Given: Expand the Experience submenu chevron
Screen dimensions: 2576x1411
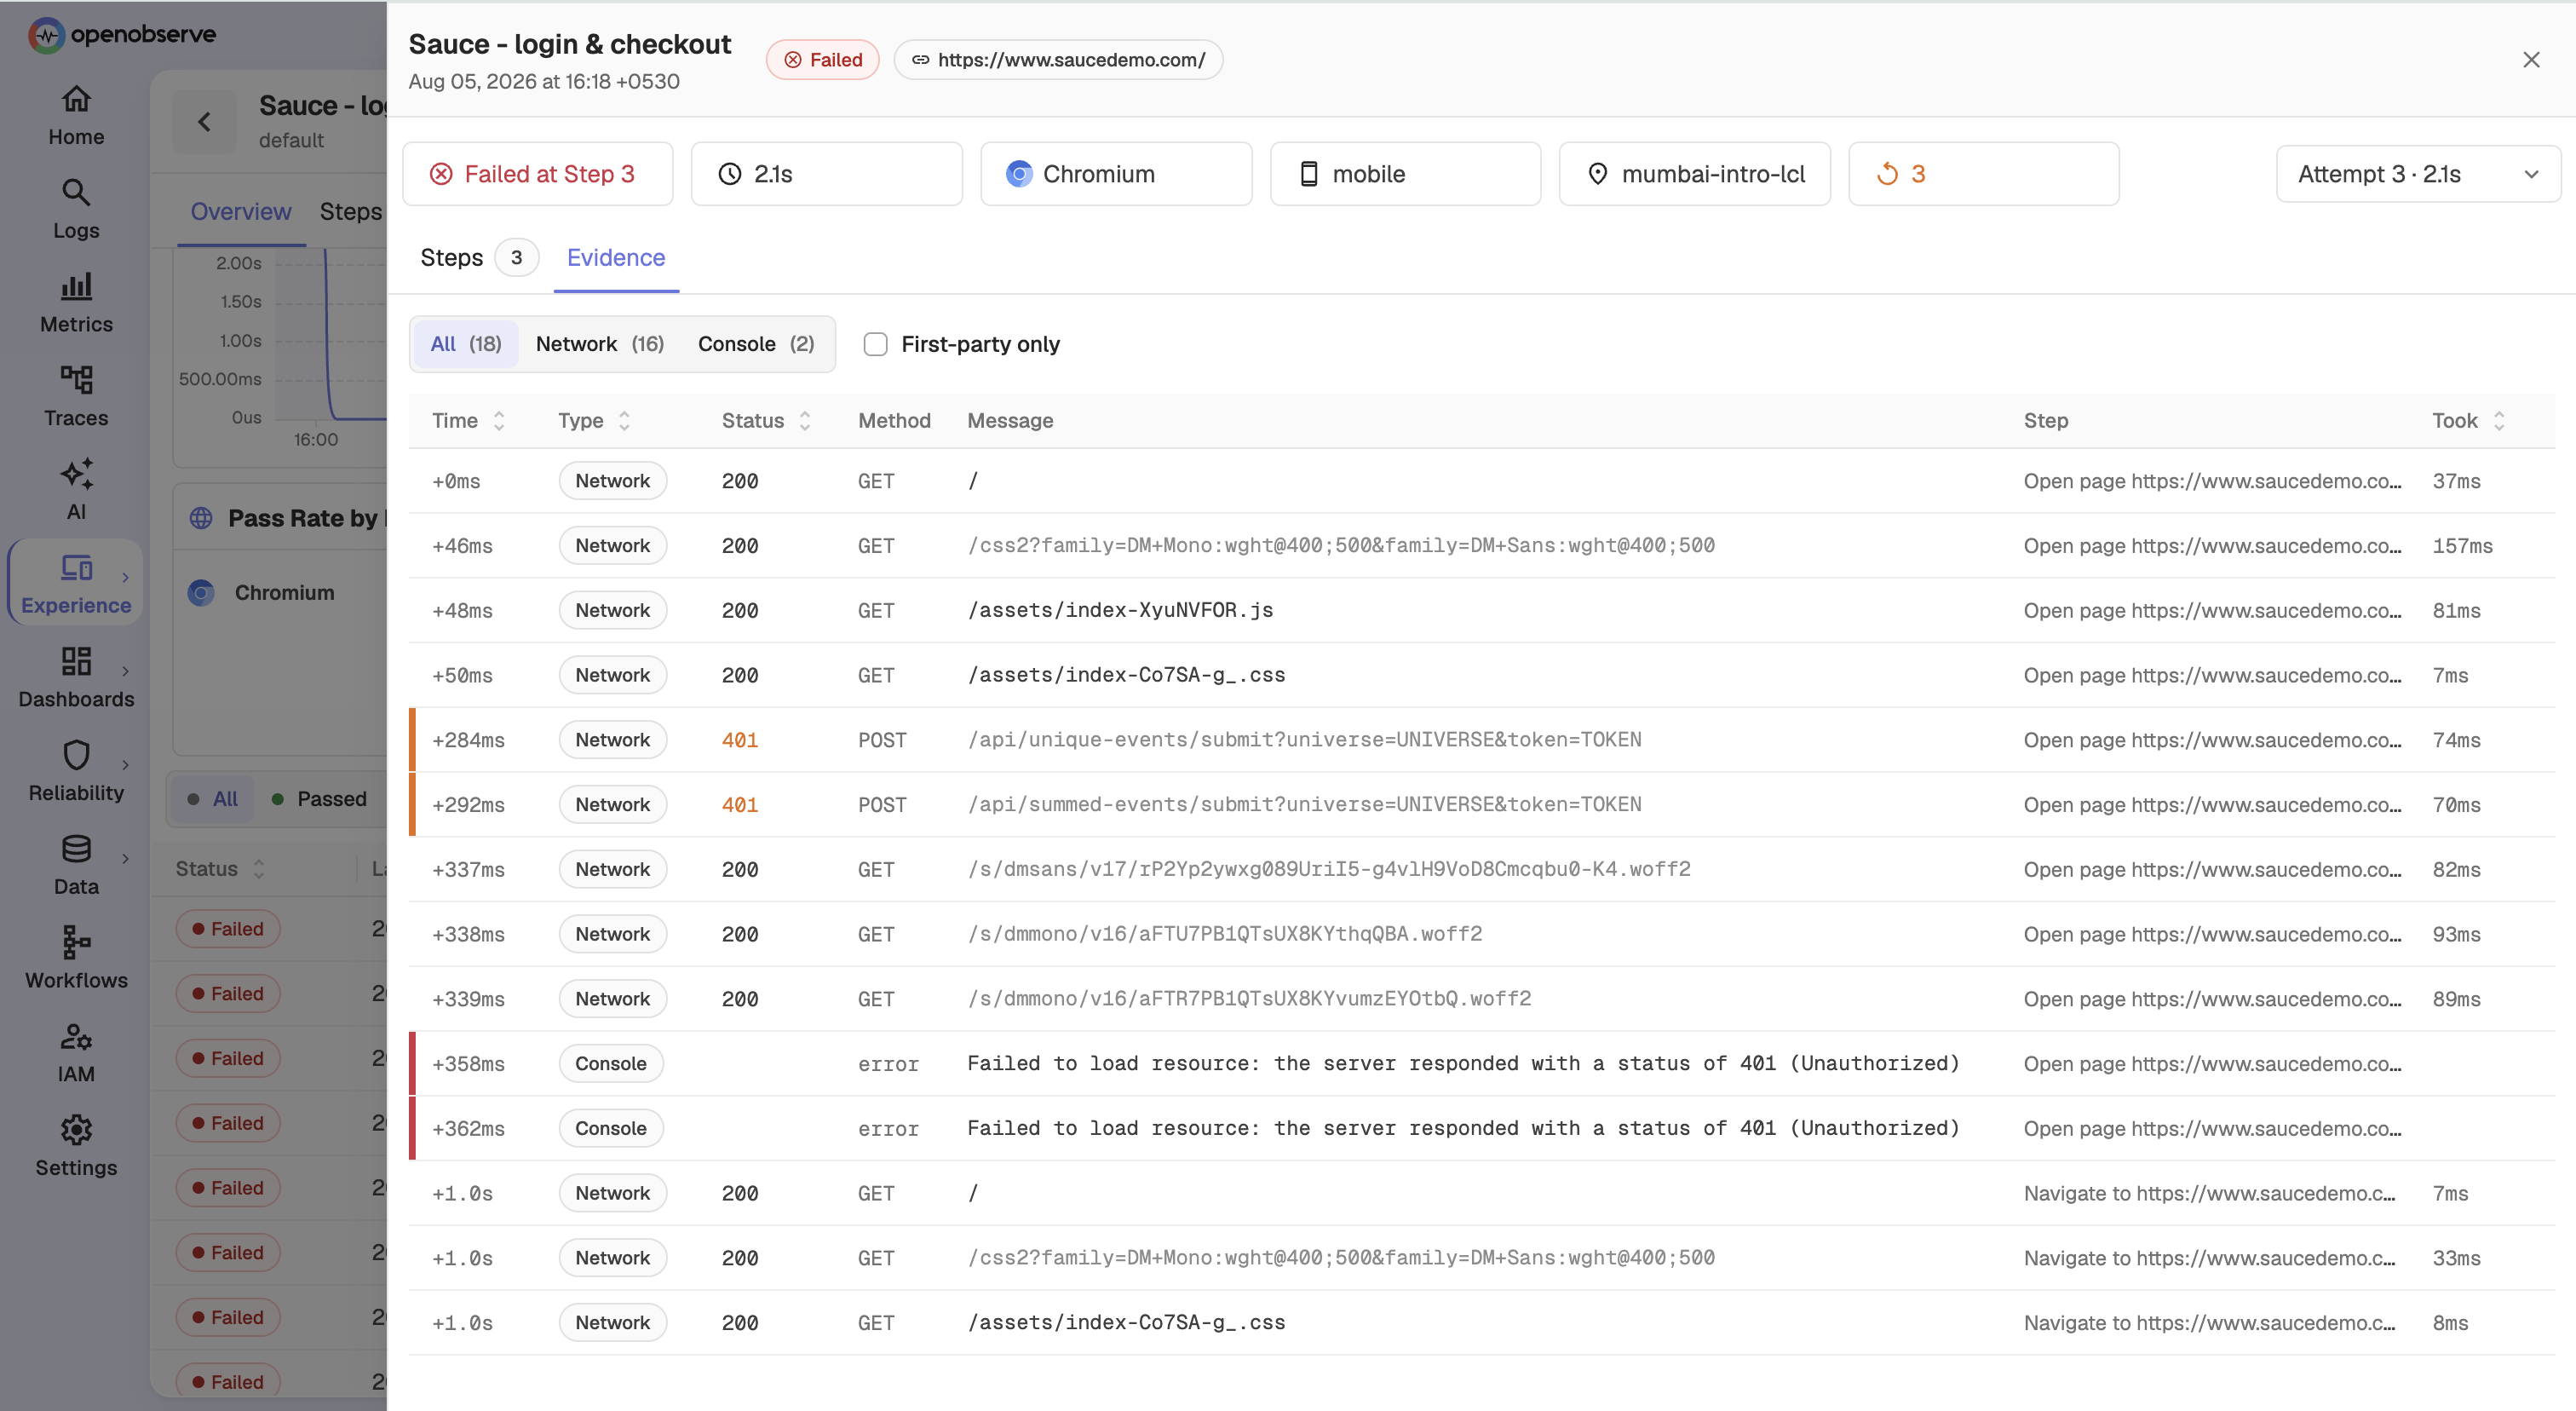Looking at the screenshot, I should coord(125,577).
